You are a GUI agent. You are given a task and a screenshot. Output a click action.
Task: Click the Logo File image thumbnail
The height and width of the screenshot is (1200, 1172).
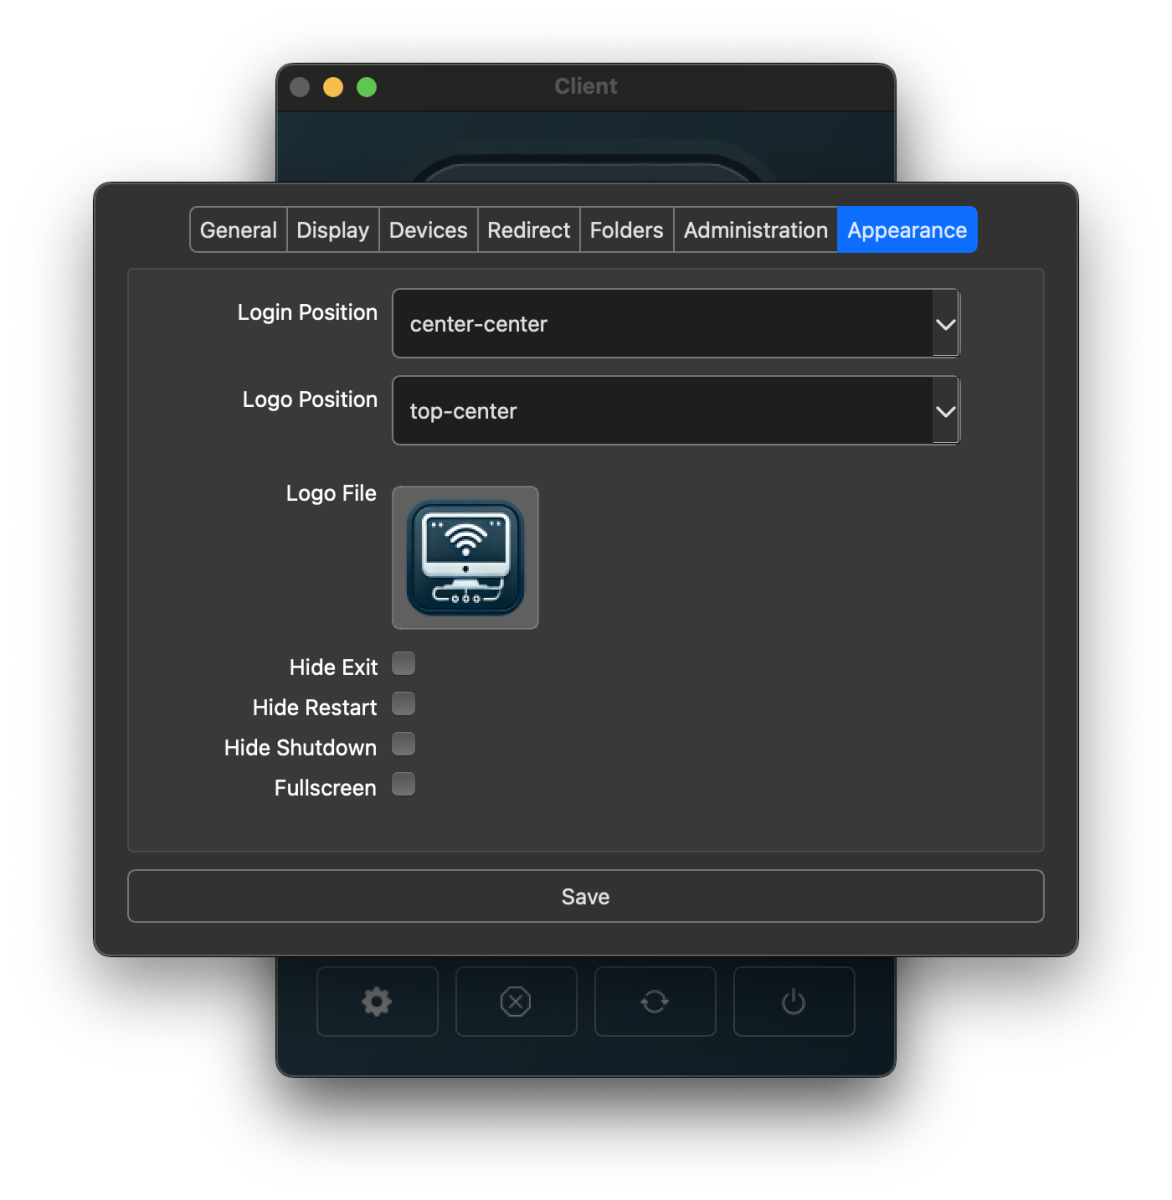[465, 558]
